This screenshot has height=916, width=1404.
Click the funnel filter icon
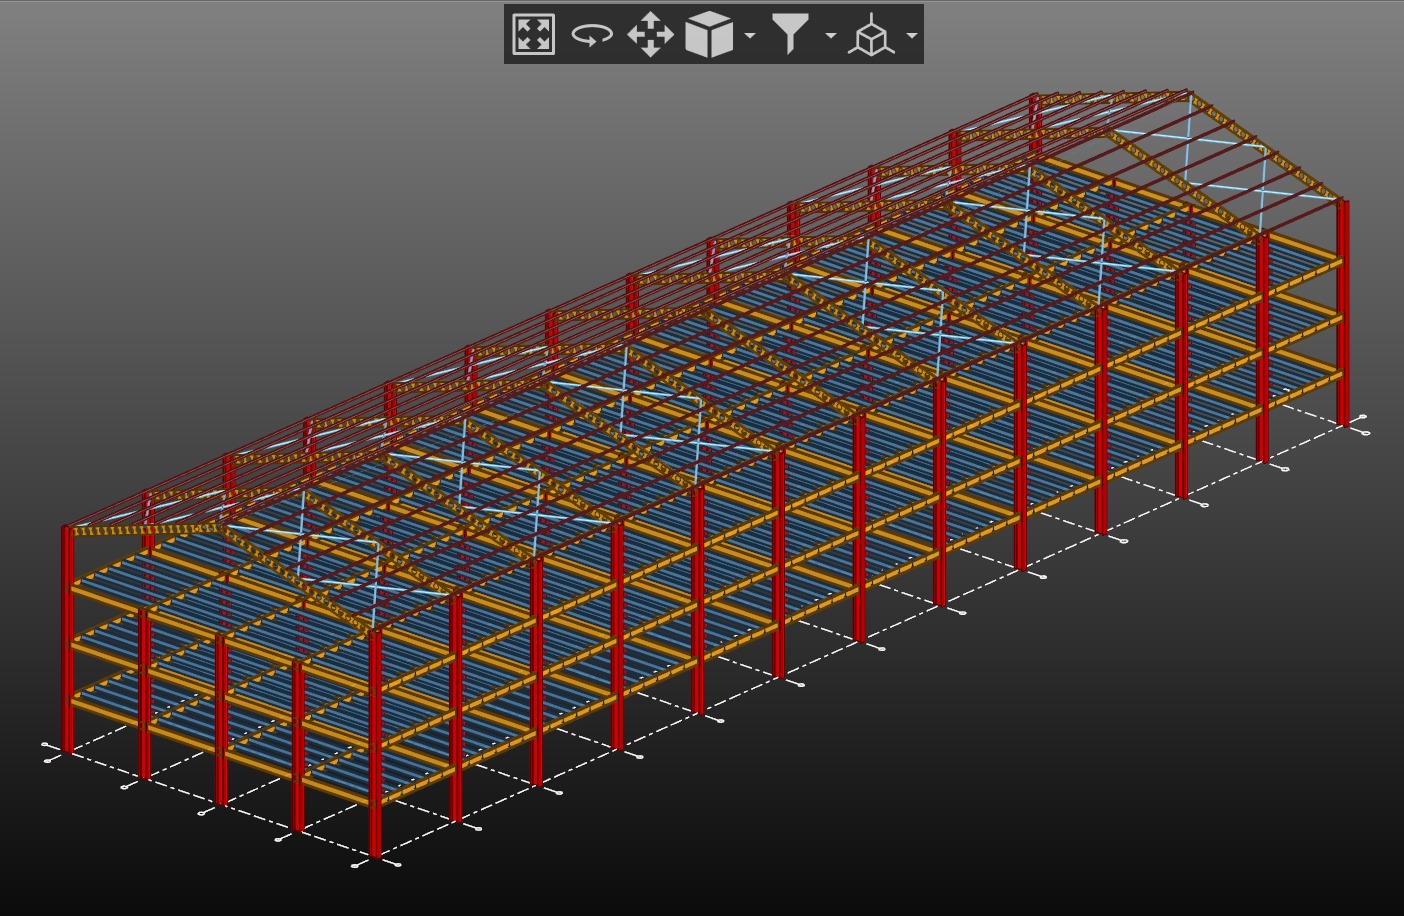click(x=790, y=34)
